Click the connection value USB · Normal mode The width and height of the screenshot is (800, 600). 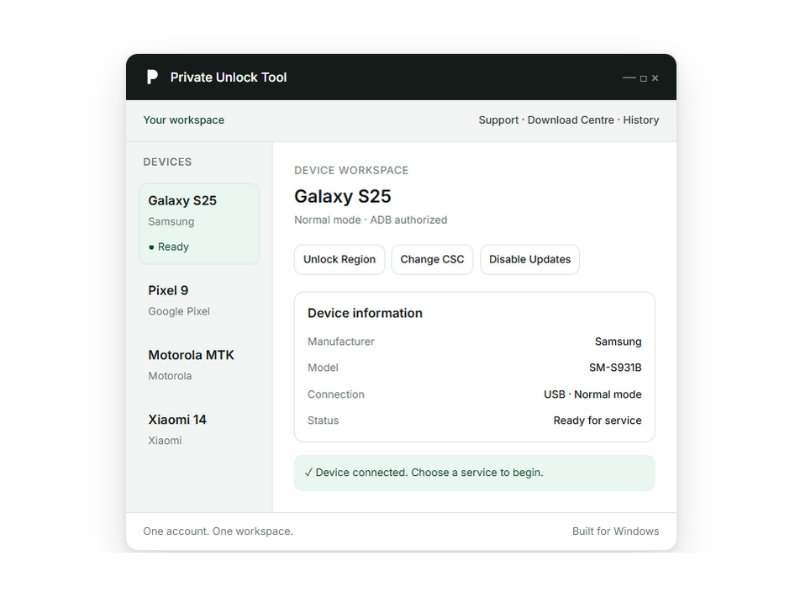(x=592, y=394)
